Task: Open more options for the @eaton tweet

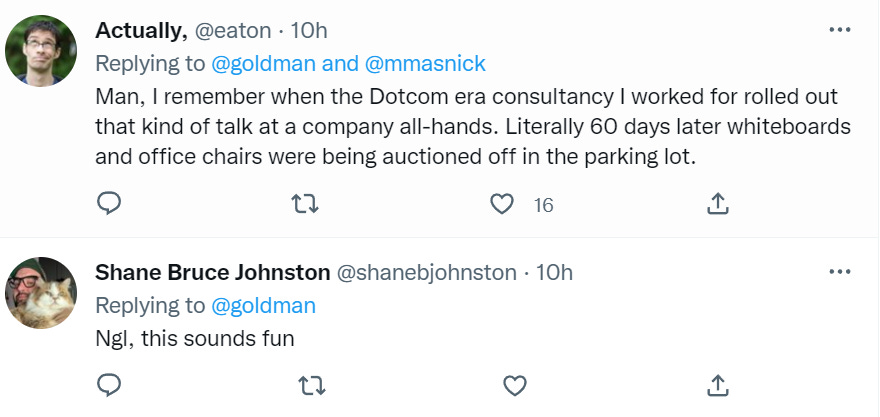Action: (839, 30)
